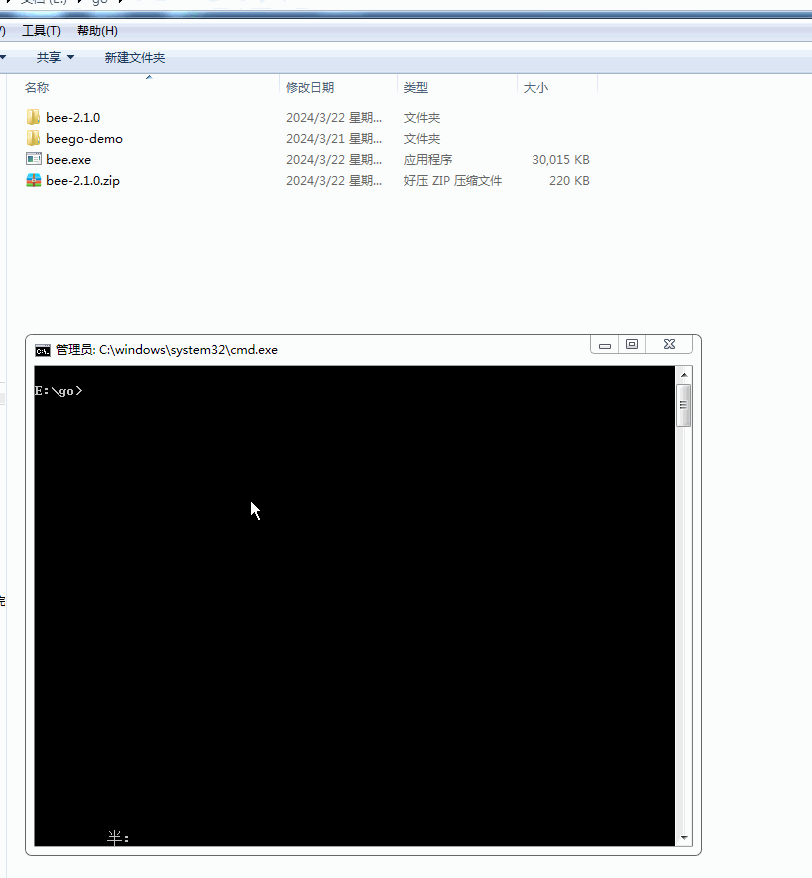Image resolution: width=812 pixels, height=878 pixels.
Task: Click the cmd.exe title bar icon
Action: point(41,349)
